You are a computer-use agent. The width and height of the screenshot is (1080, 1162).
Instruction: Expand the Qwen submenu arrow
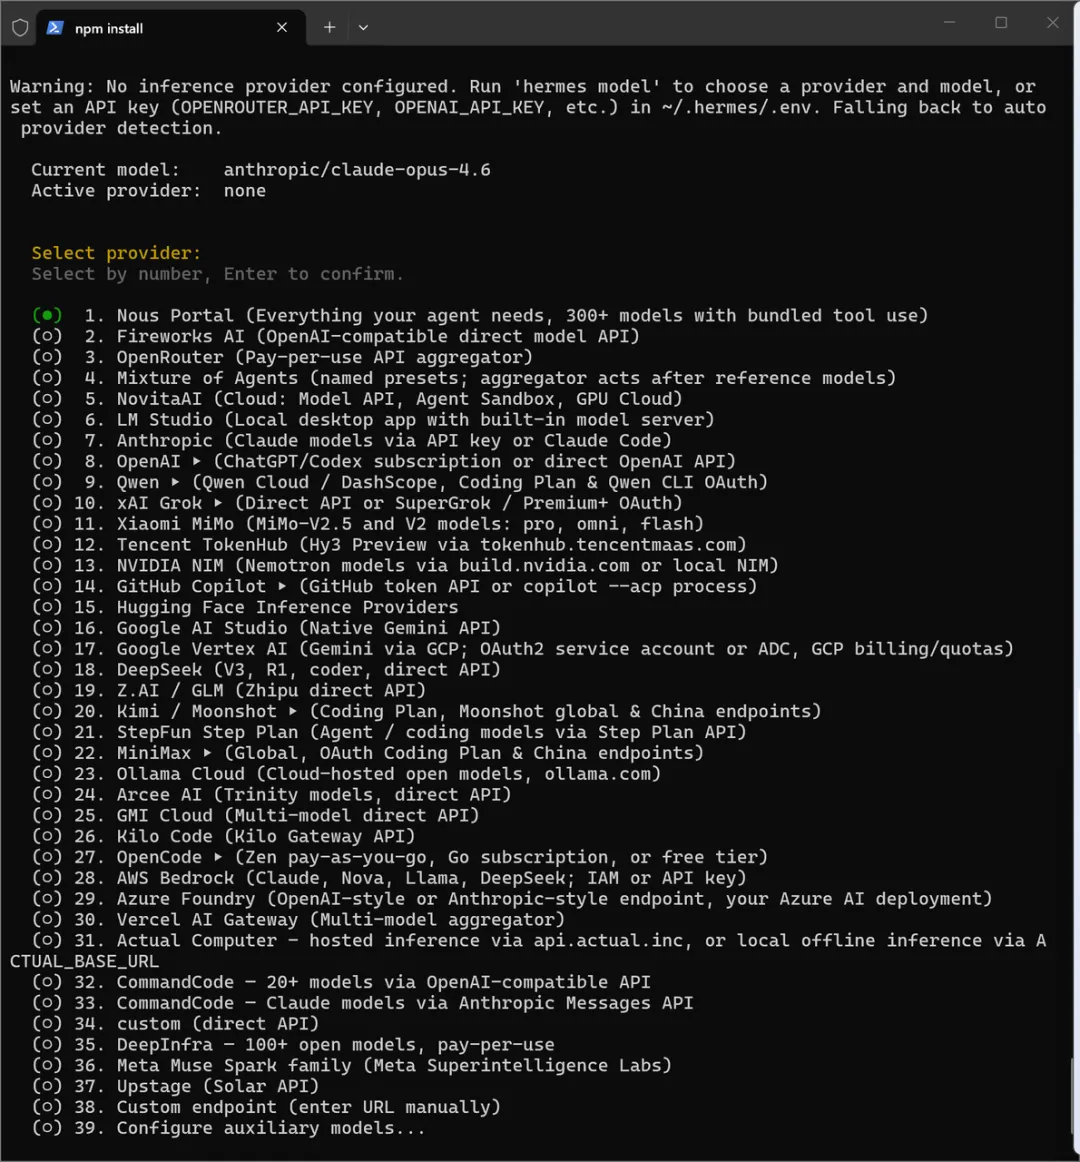[176, 482]
